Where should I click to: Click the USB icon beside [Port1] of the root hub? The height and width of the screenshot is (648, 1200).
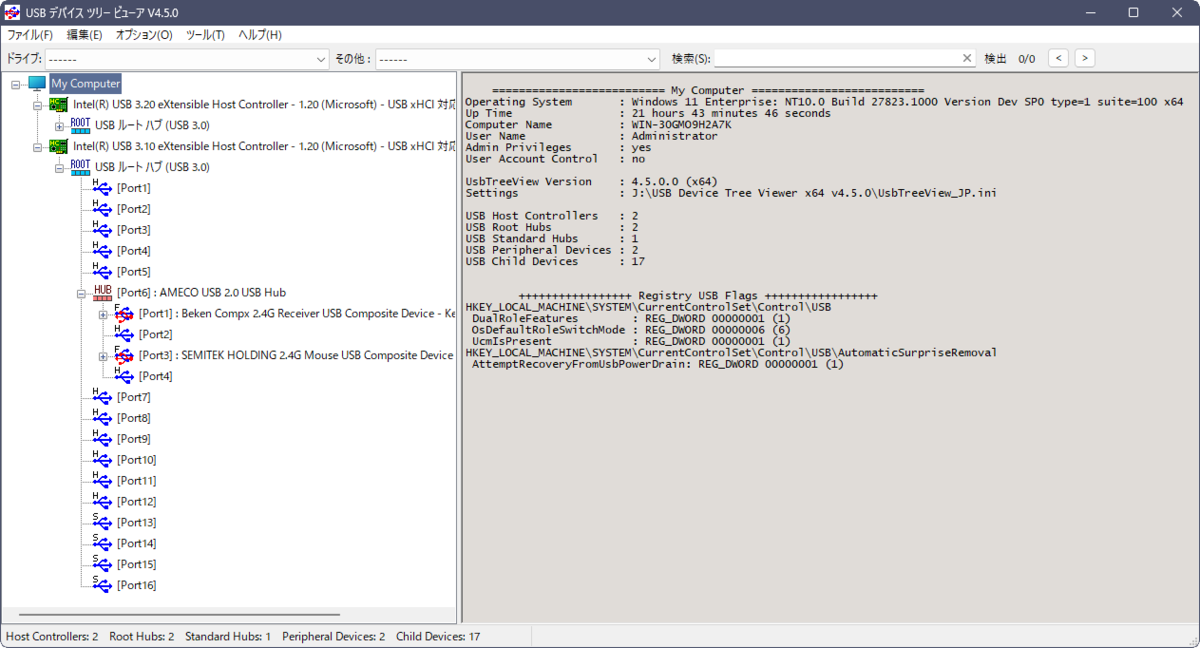[x=102, y=188]
